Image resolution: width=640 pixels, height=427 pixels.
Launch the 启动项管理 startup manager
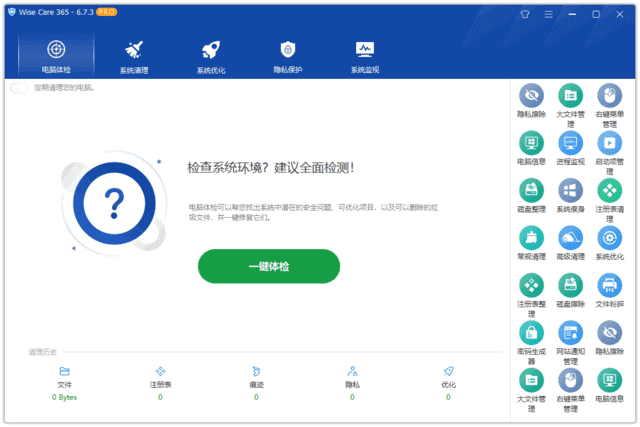(610, 143)
